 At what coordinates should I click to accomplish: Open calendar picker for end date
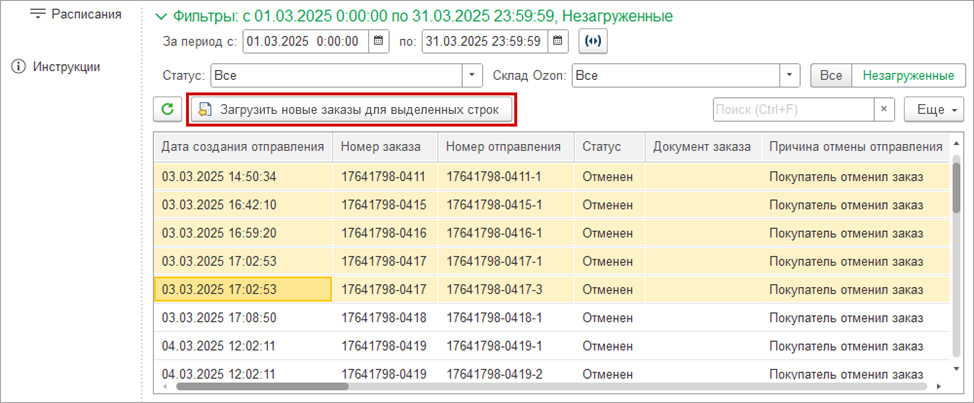tap(558, 41)
